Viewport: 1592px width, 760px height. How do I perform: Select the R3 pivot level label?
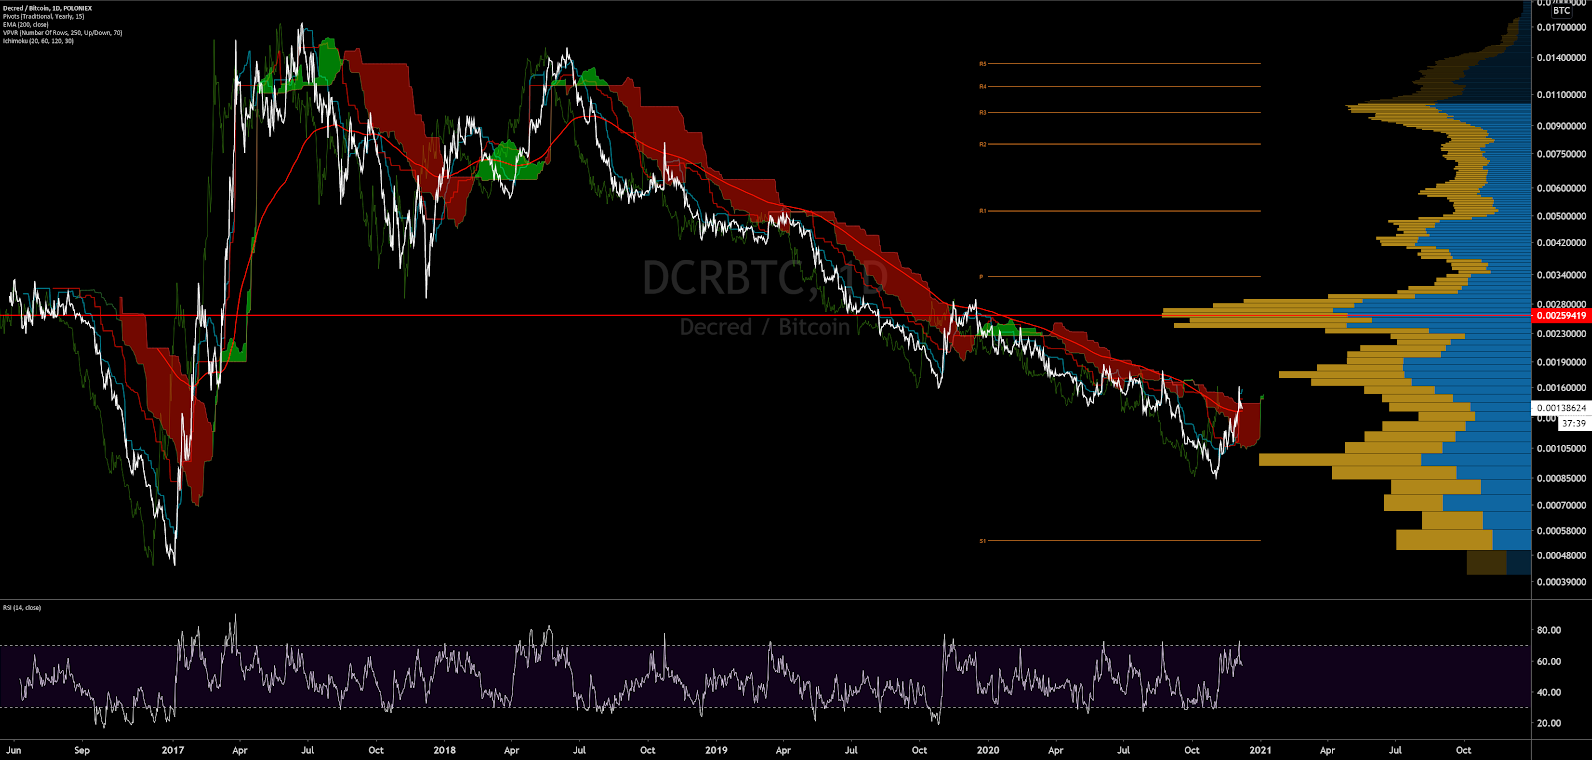tap(983, 112)
